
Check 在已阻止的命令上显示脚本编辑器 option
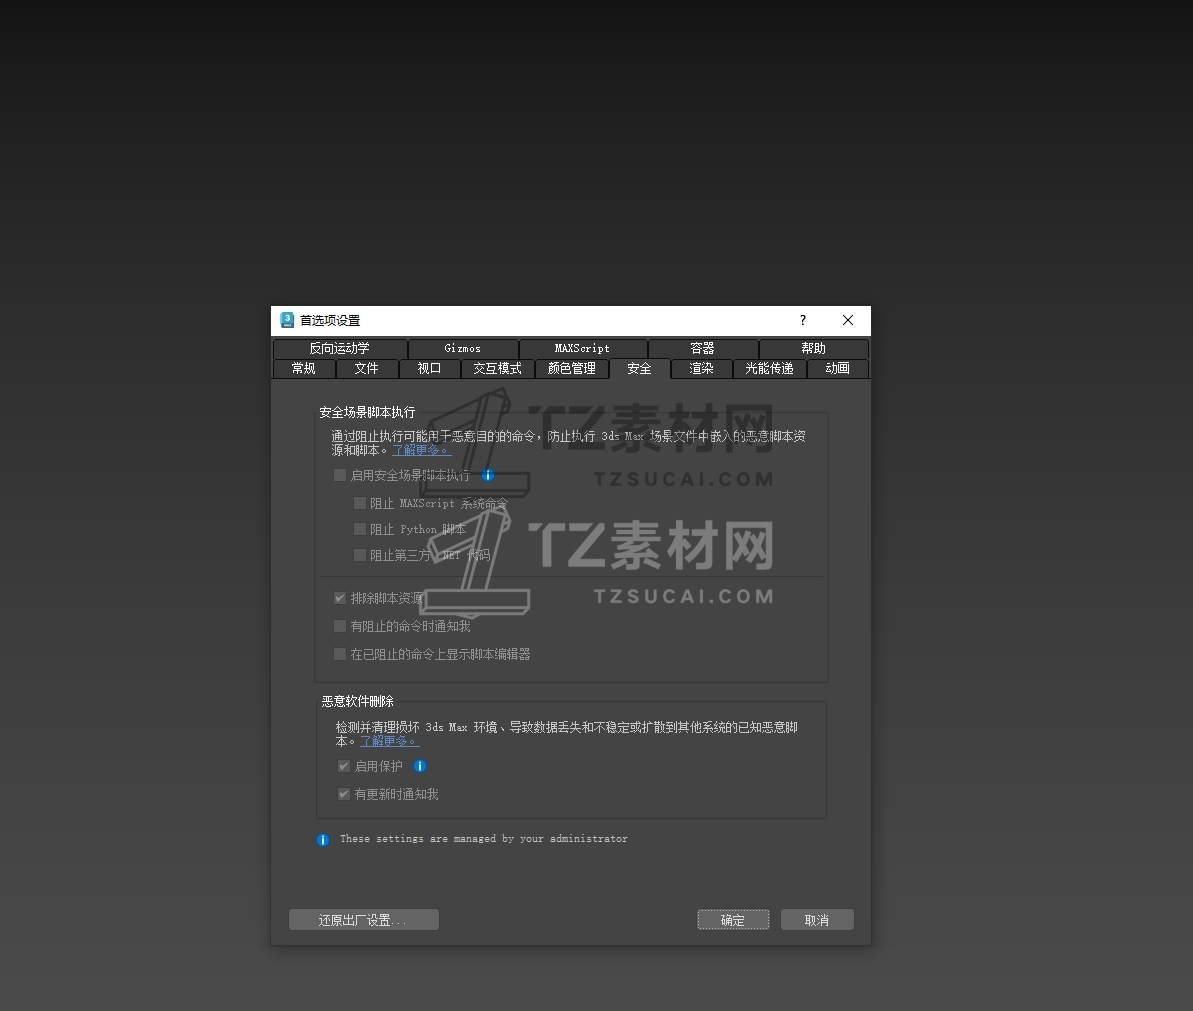[x=340, y=654]
